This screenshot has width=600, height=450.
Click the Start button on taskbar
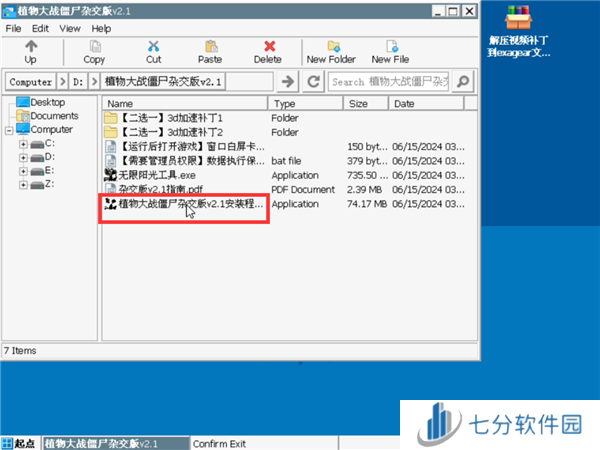[x=19, y=443]
